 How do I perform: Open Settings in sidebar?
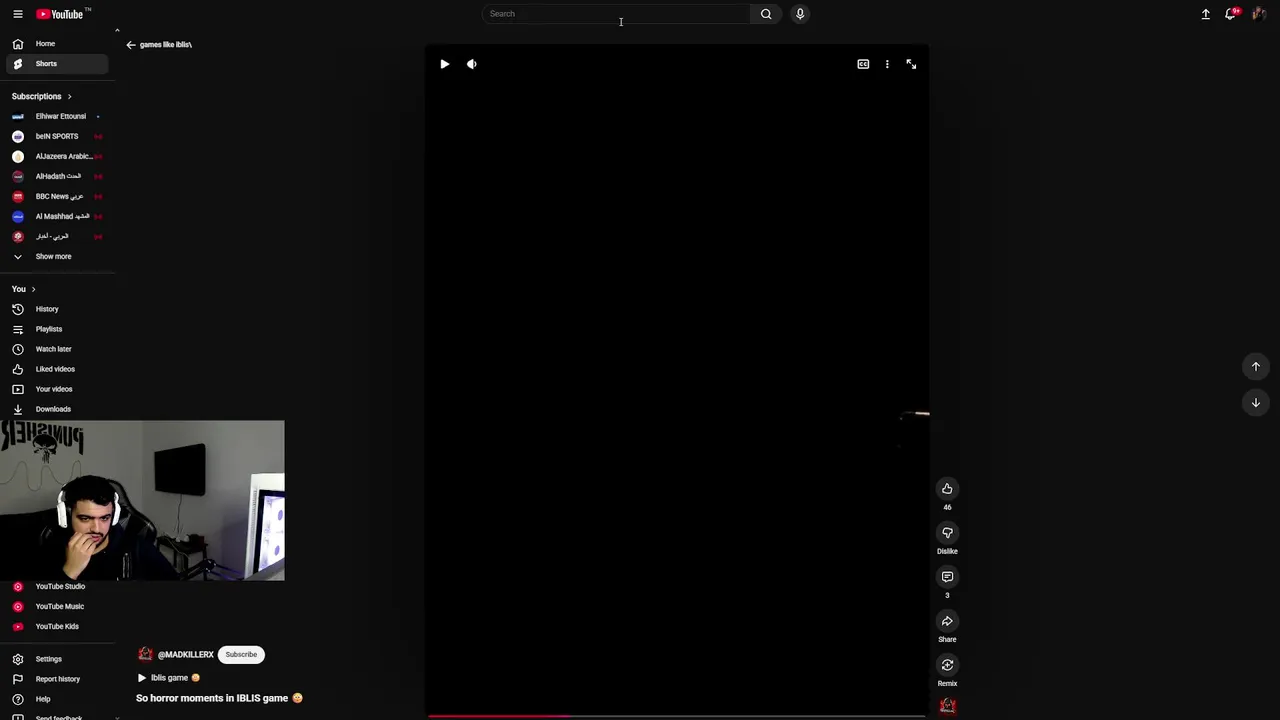pyautogui.click(x=56, y=659)
